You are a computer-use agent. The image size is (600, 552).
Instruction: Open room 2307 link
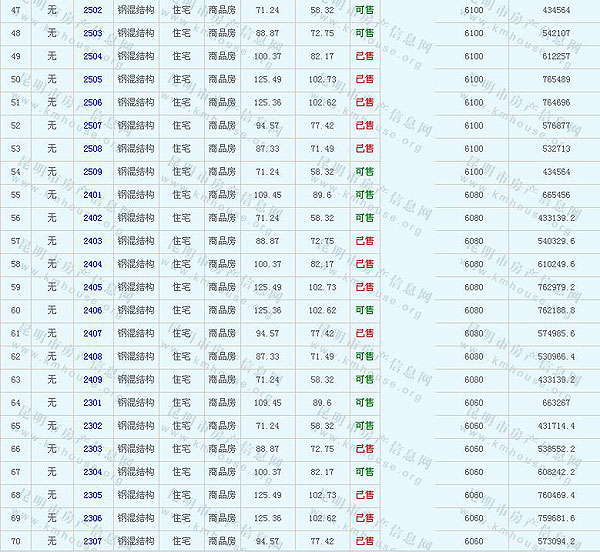[92, 541]
